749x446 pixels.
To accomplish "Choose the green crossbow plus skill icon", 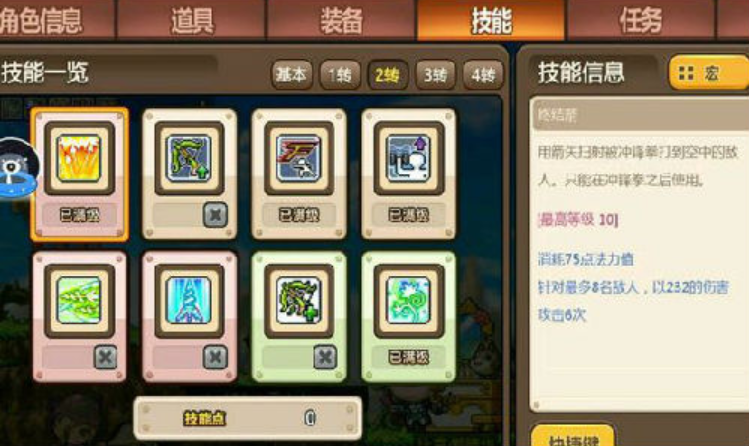I will (299, 301).
